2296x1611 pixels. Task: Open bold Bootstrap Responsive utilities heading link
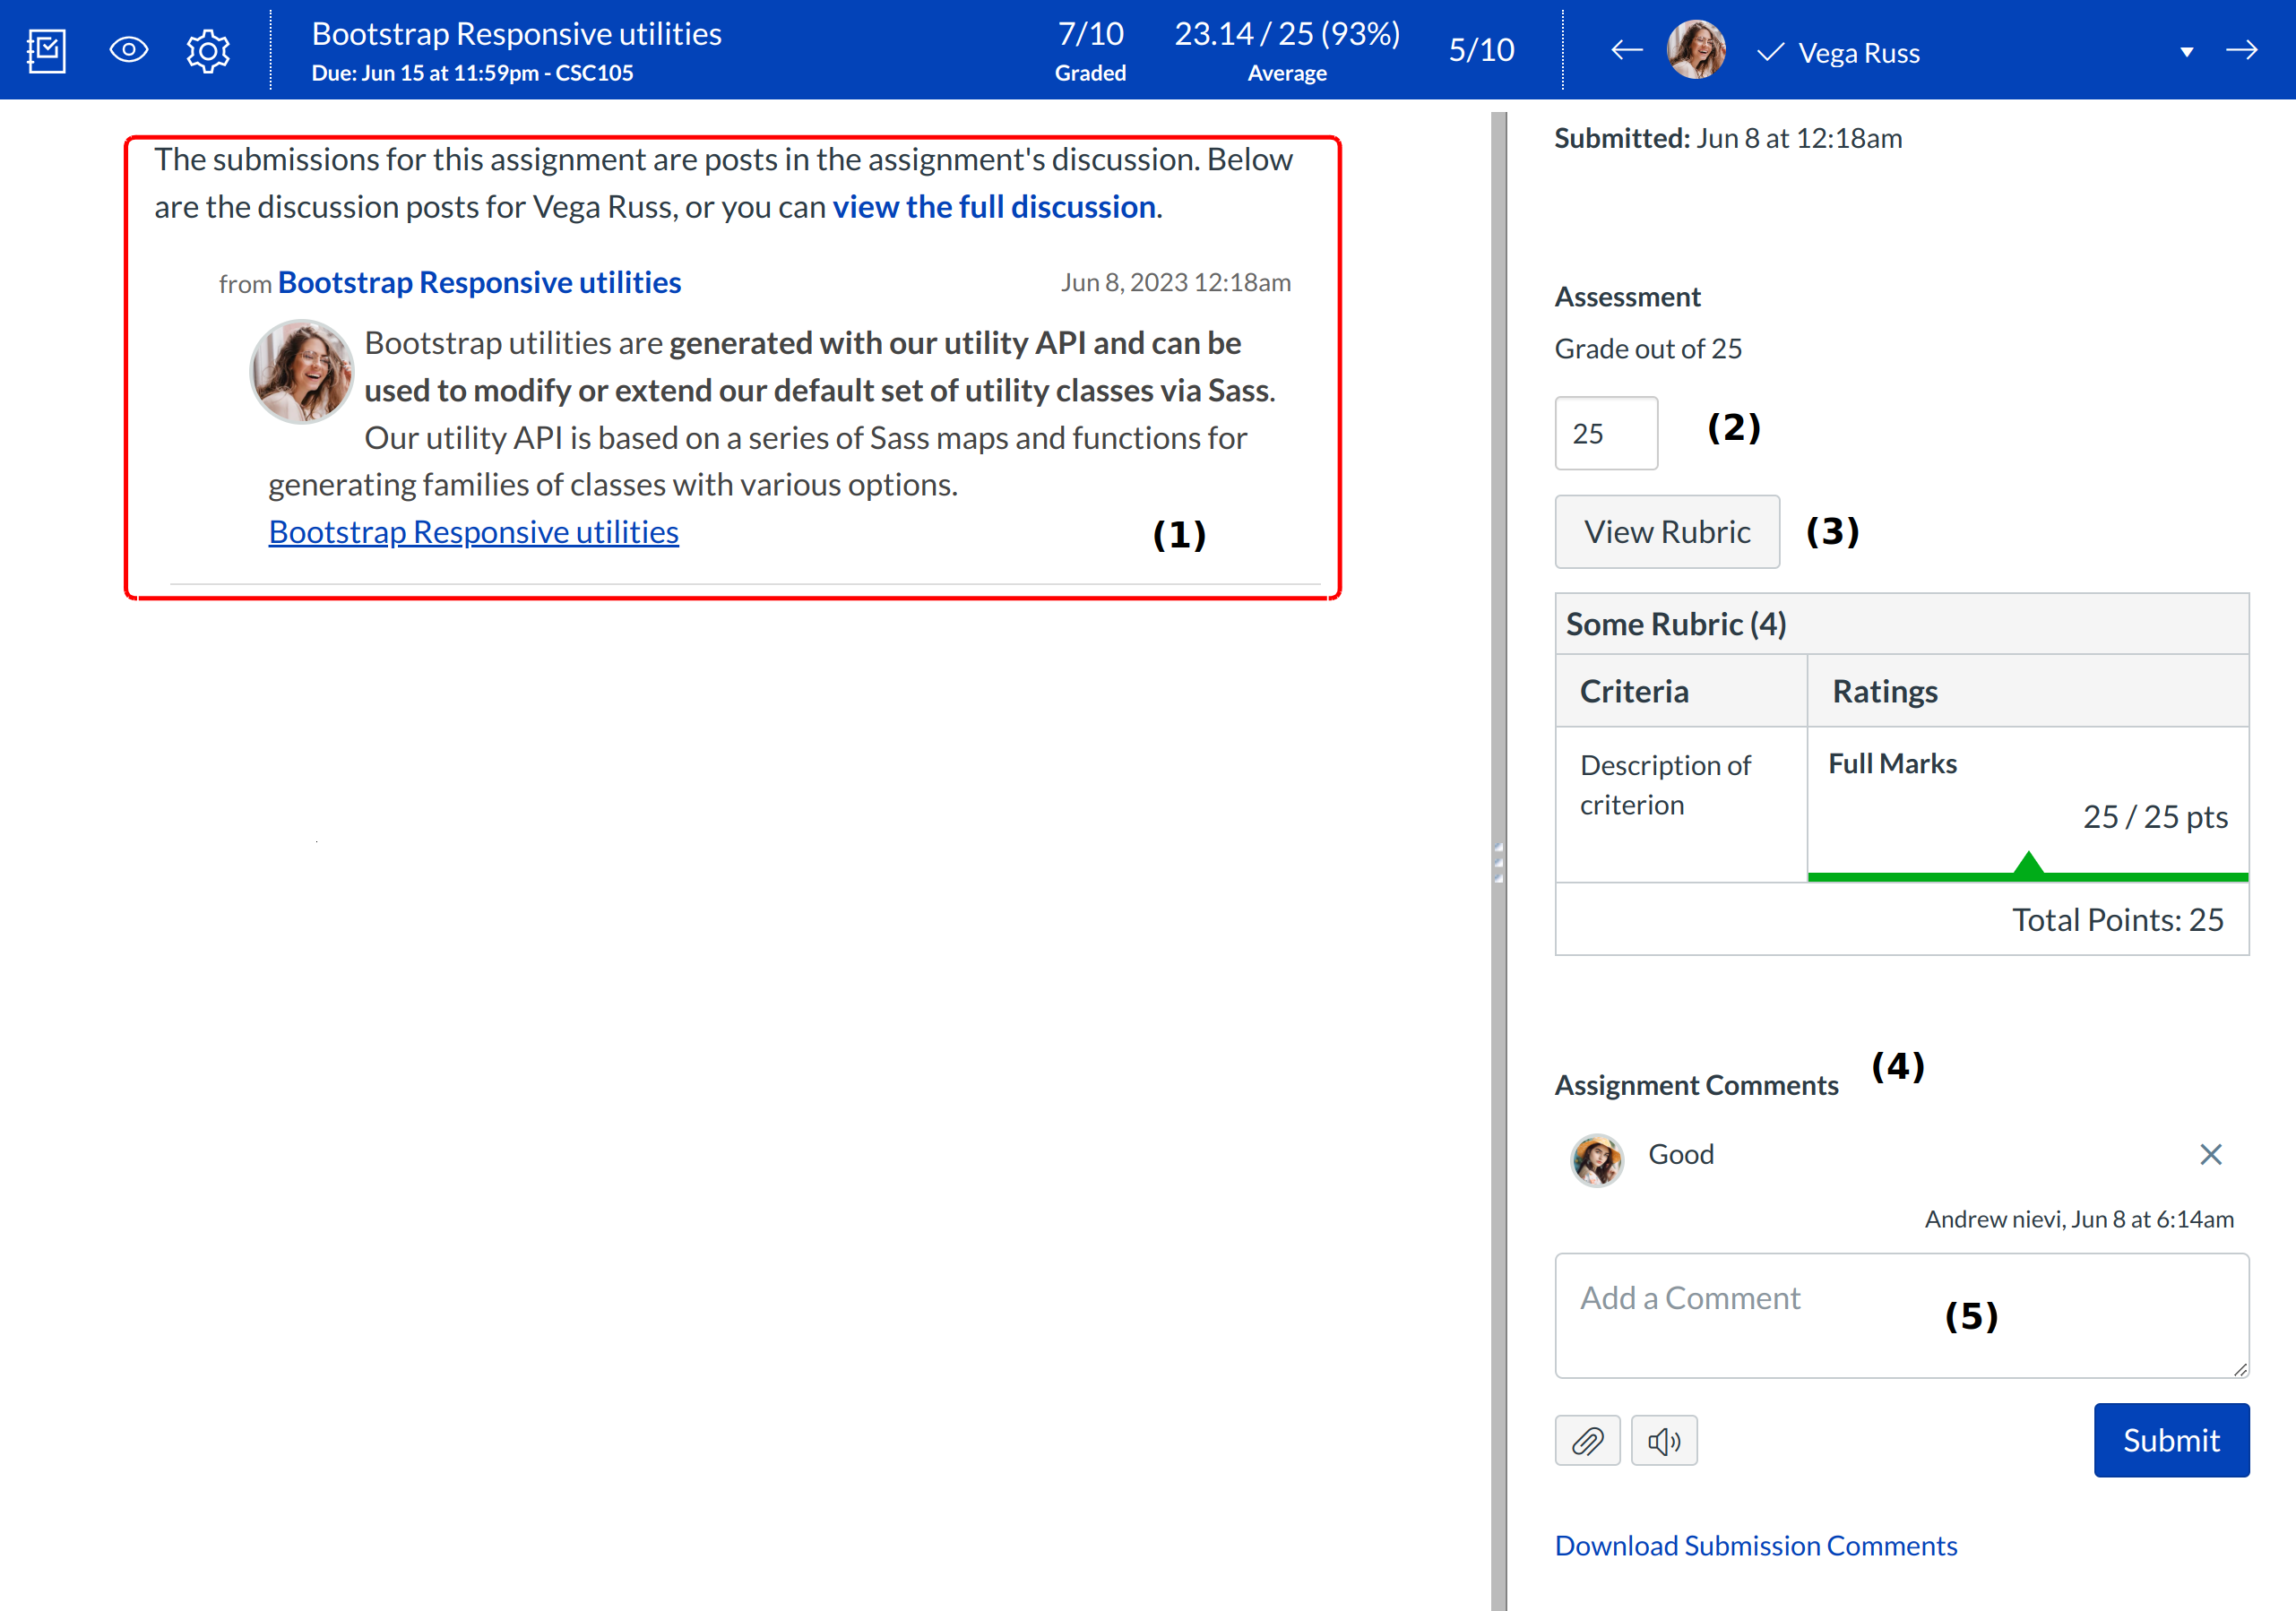point(479,283)
